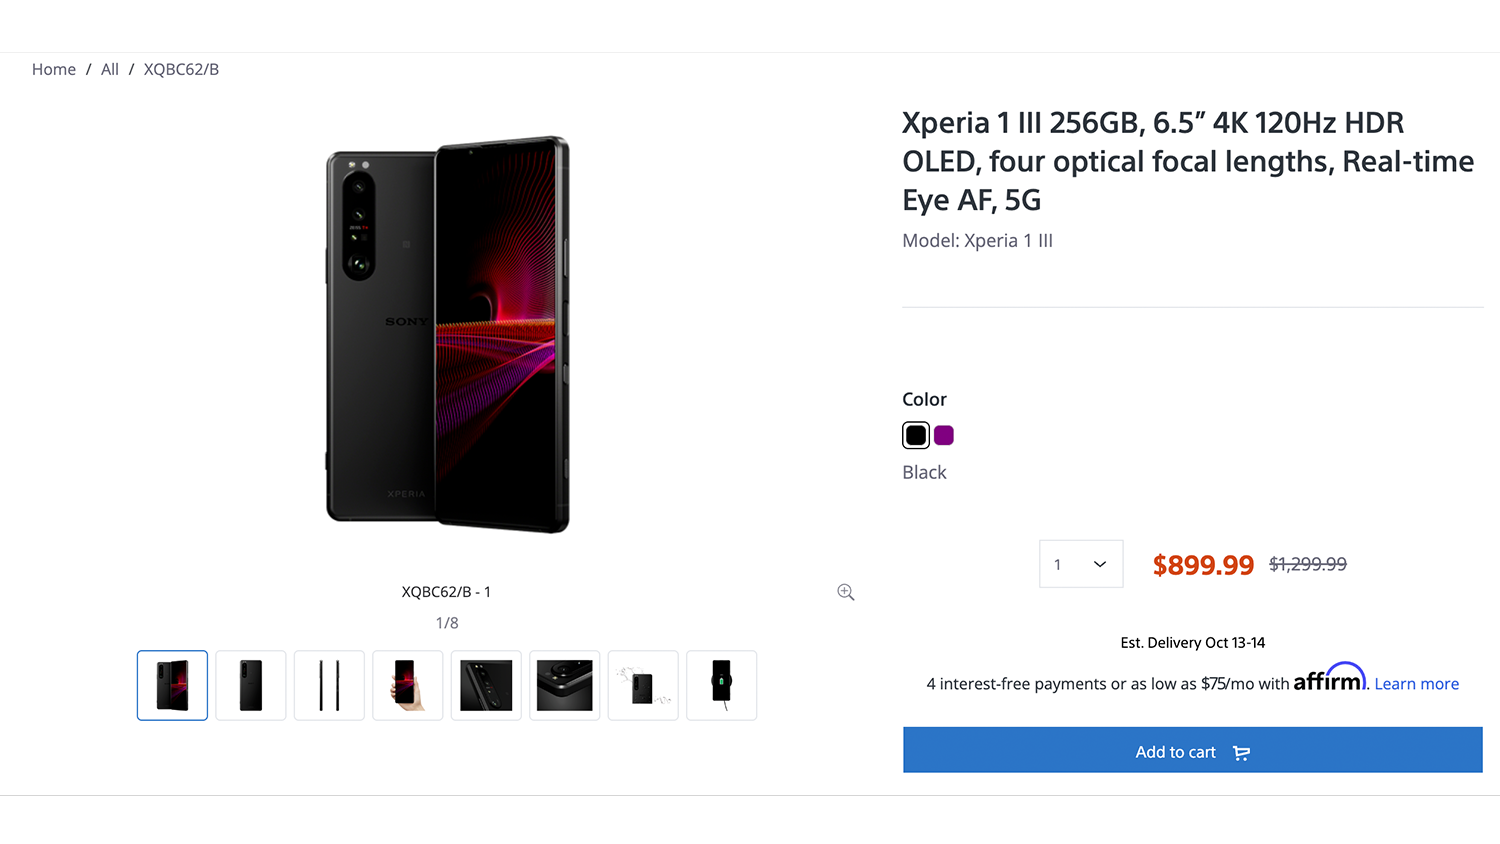The image size is (1500, 844).
Task: Click the XQBC62/B breadcrumb item
Action: pos(181,69)
